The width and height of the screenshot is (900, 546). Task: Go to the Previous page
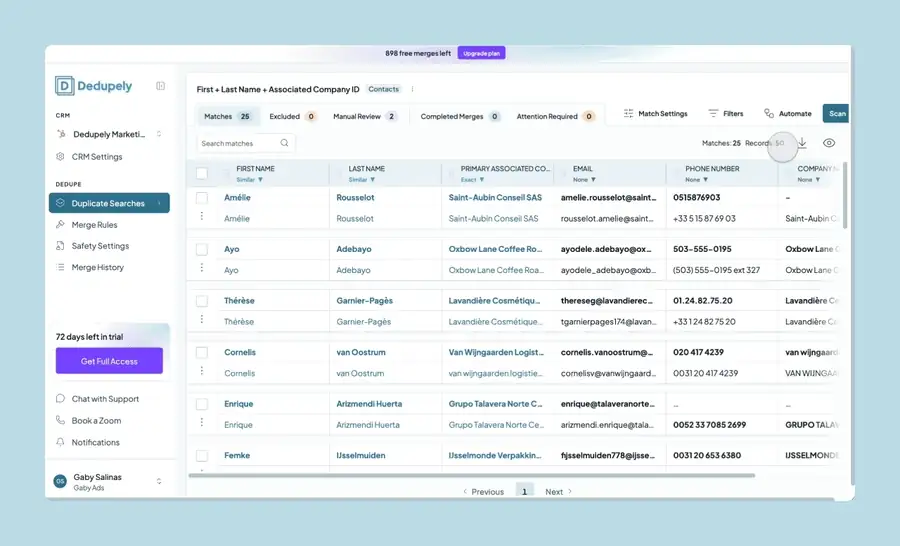[483, 491]
